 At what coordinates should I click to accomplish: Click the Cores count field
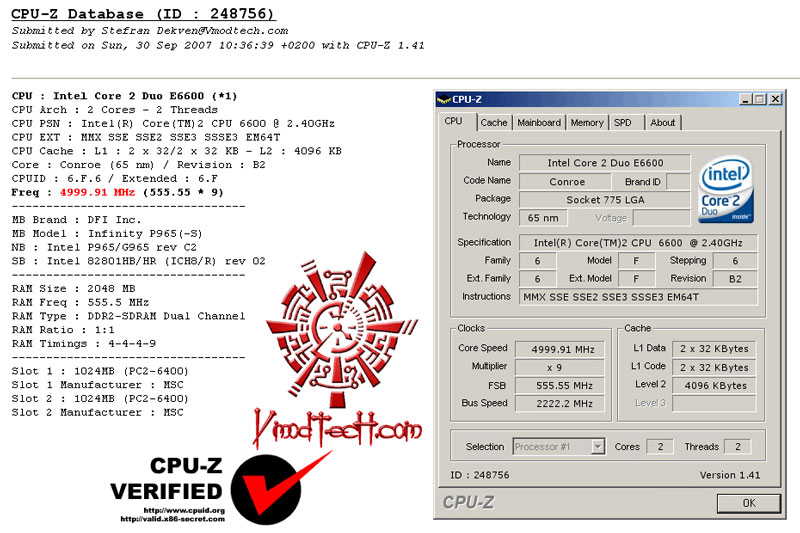coord(660,447)
